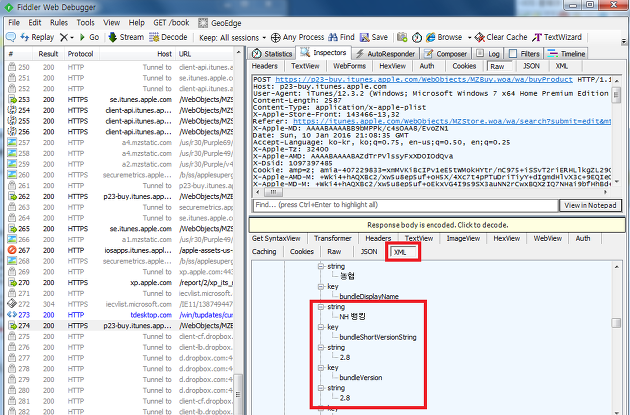The image size is (630, 415).
Task: Select session 274 p23-buy.itunes row
Action: [x=120, y=326]
